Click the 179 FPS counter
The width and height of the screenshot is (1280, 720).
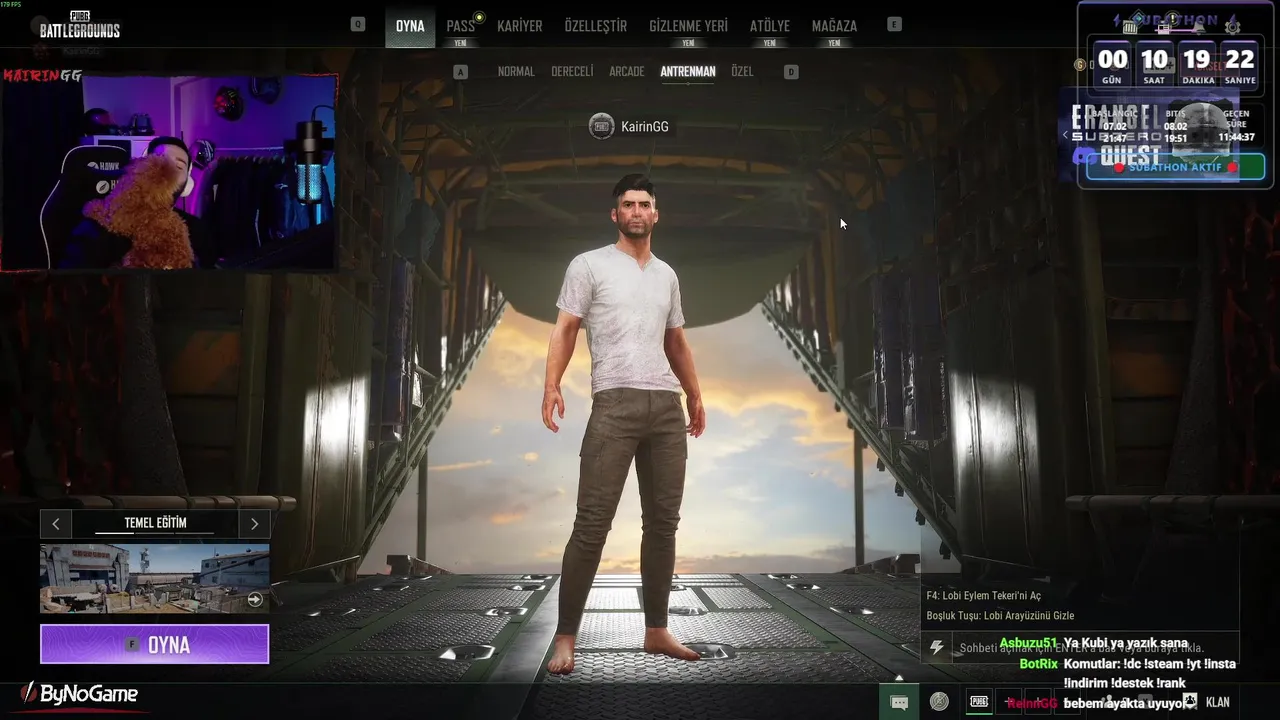click(x=11, y=5)
